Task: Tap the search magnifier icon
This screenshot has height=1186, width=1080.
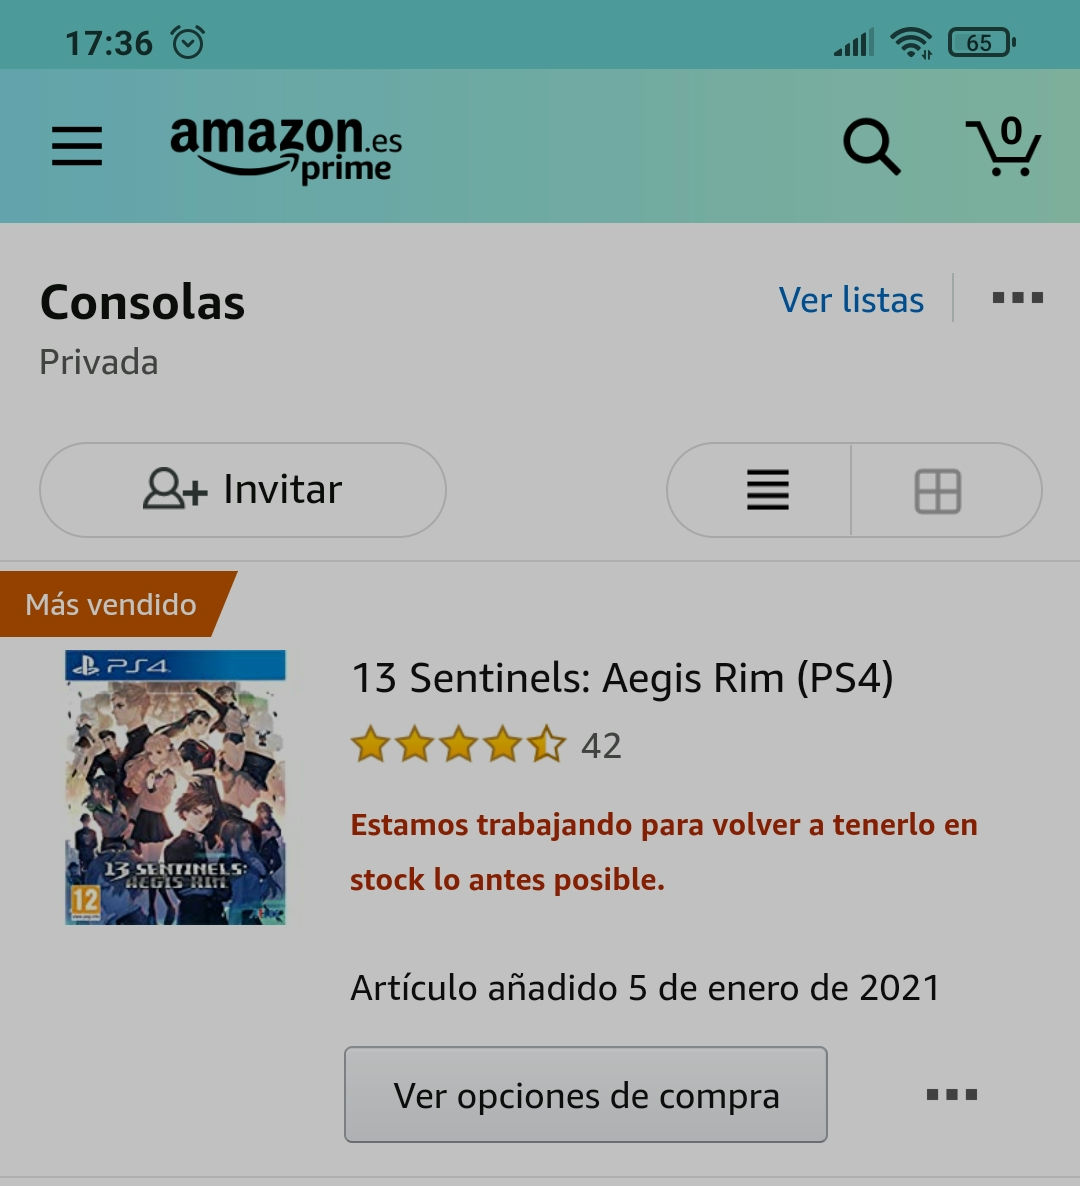Action: click(871, 147)
